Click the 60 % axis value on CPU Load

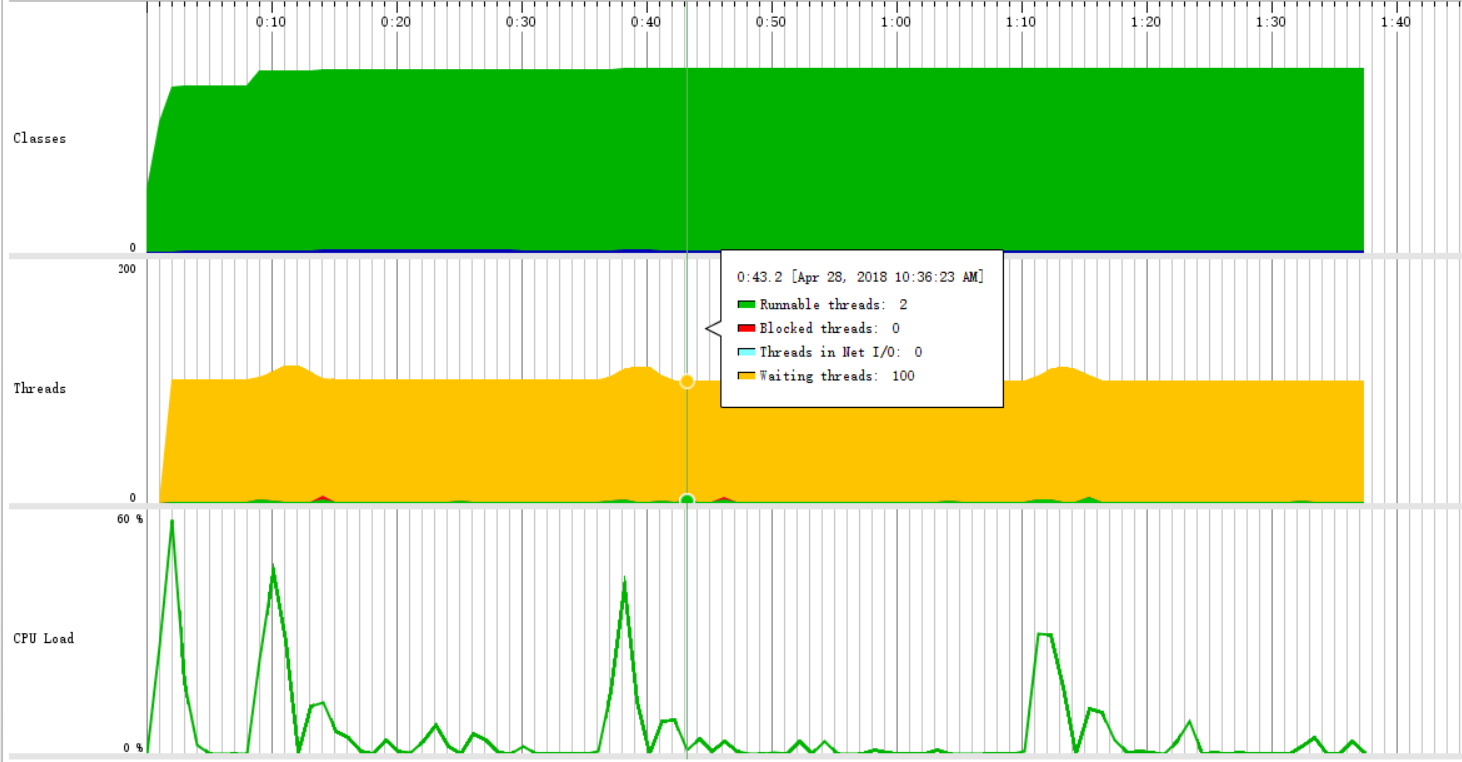pos(132,519)
